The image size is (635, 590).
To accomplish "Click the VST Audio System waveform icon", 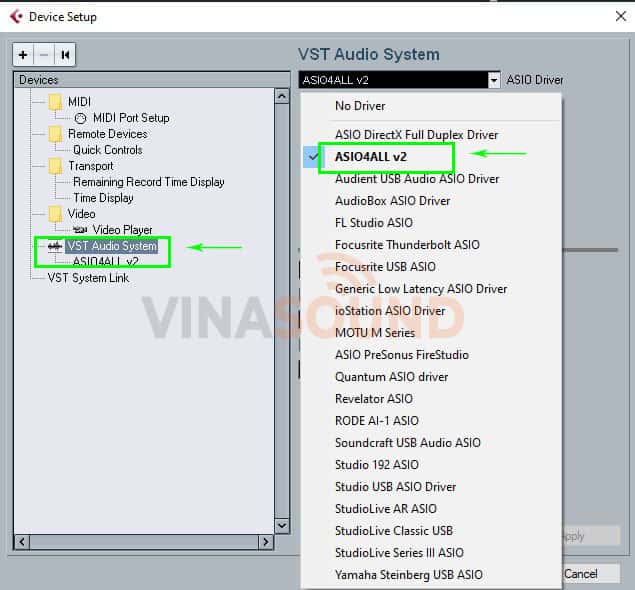I will point(55,246).
